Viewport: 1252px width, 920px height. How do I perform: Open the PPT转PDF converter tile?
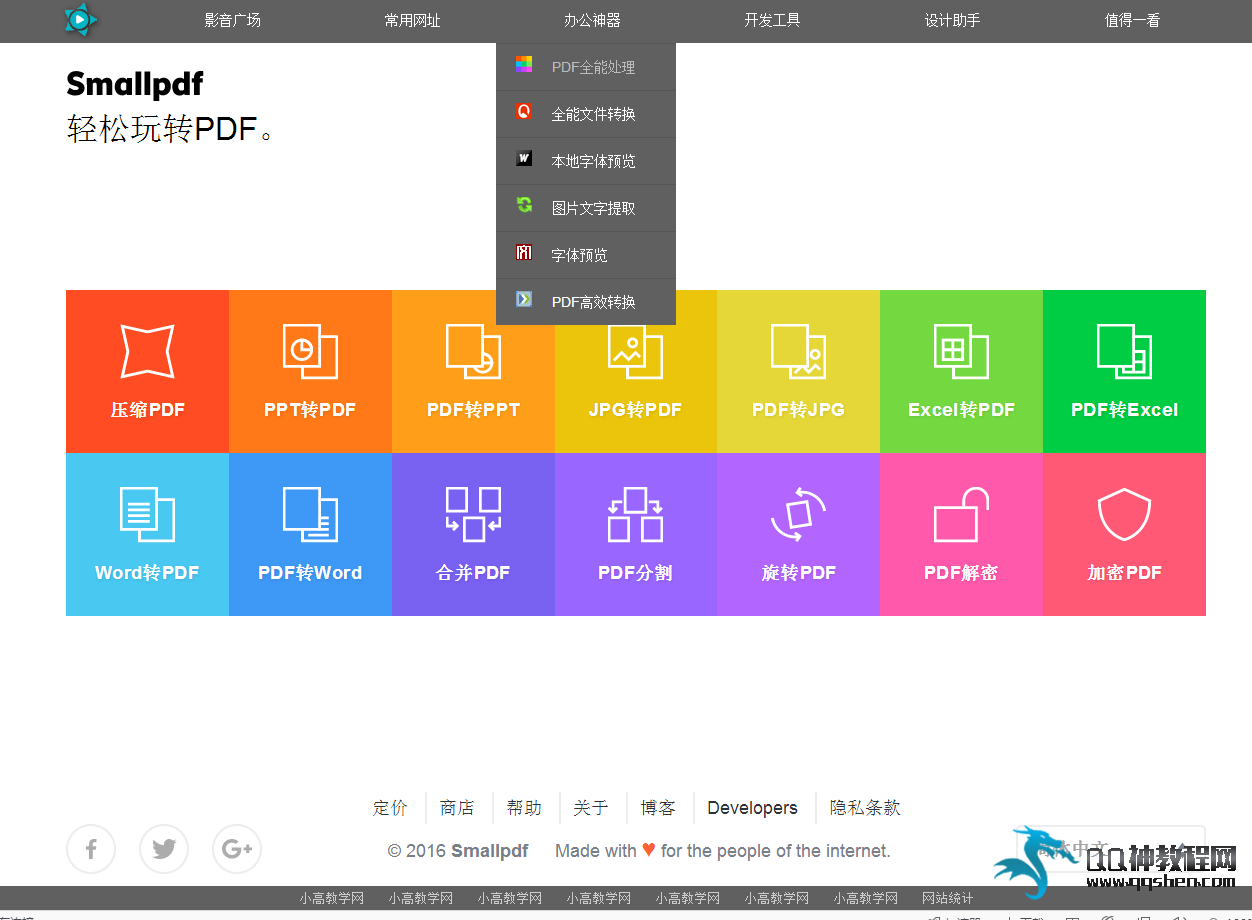pos(310,371)
